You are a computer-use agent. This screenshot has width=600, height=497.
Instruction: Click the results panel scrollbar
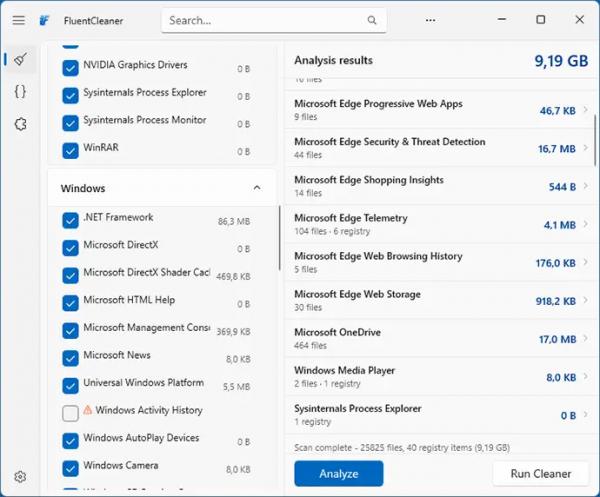tap(595, 140)
